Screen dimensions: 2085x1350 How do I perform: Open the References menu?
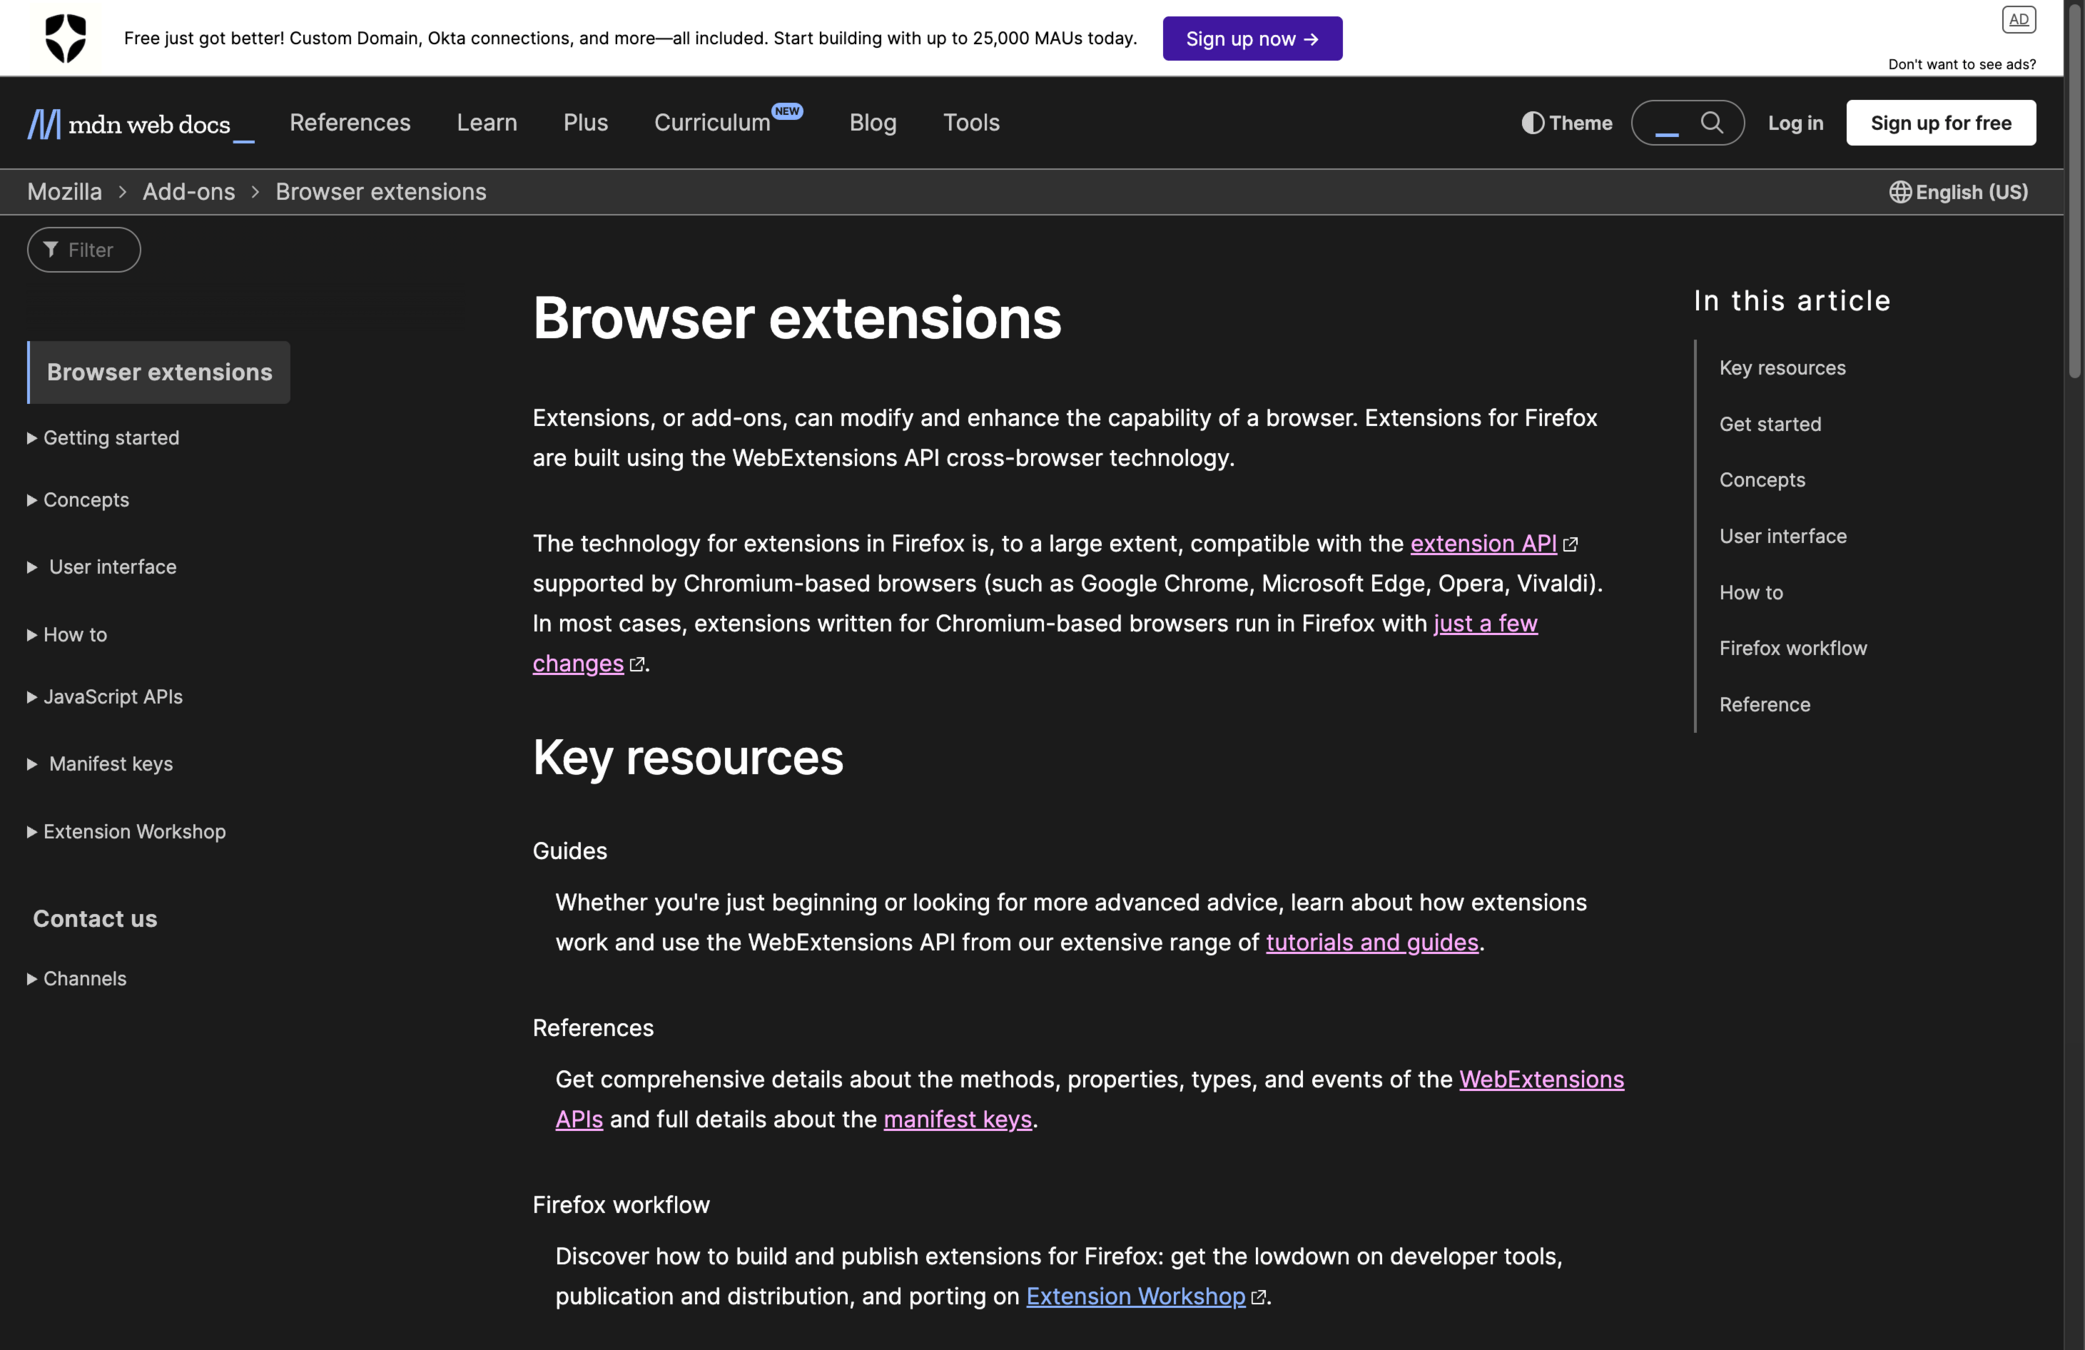tap(350, 122)
